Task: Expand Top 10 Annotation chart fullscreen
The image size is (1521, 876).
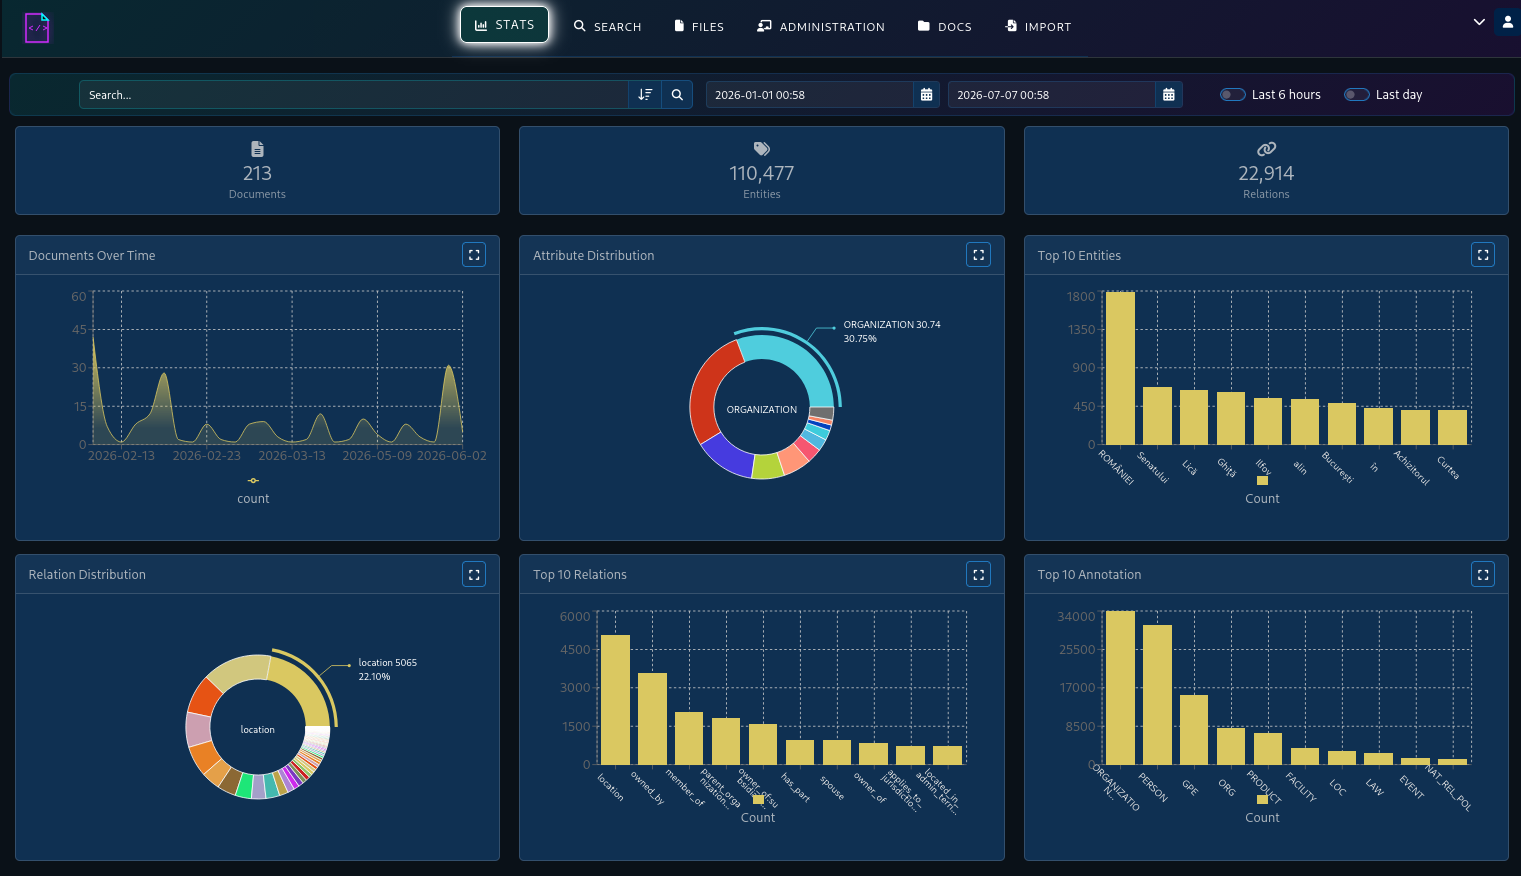Action: point(1483,574)
